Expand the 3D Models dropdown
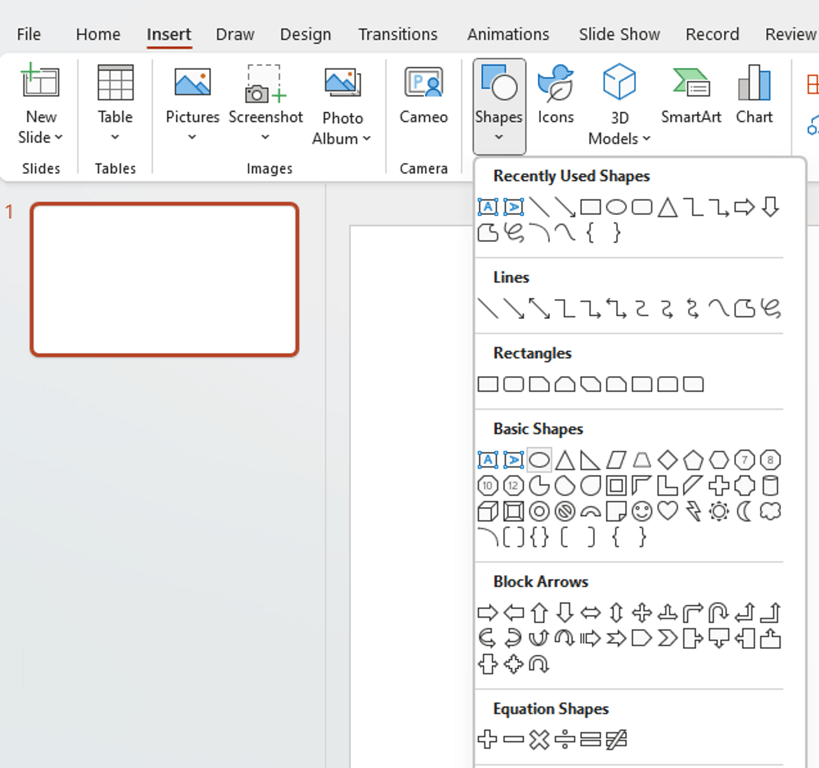 pyautogui.click(x=647, y=139)
